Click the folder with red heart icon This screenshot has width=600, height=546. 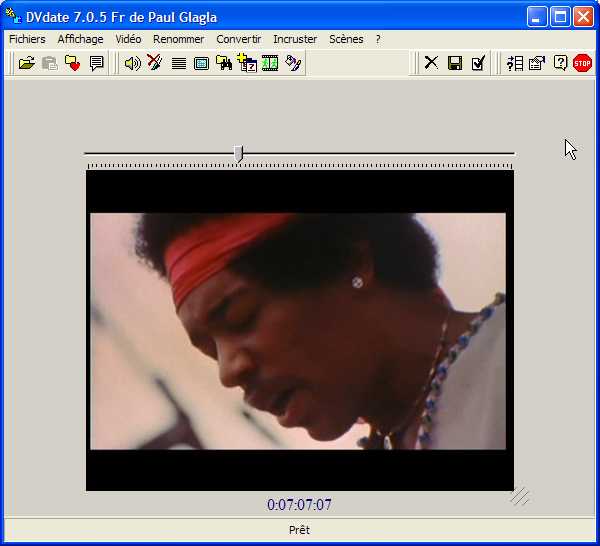[x=72, y=63]
